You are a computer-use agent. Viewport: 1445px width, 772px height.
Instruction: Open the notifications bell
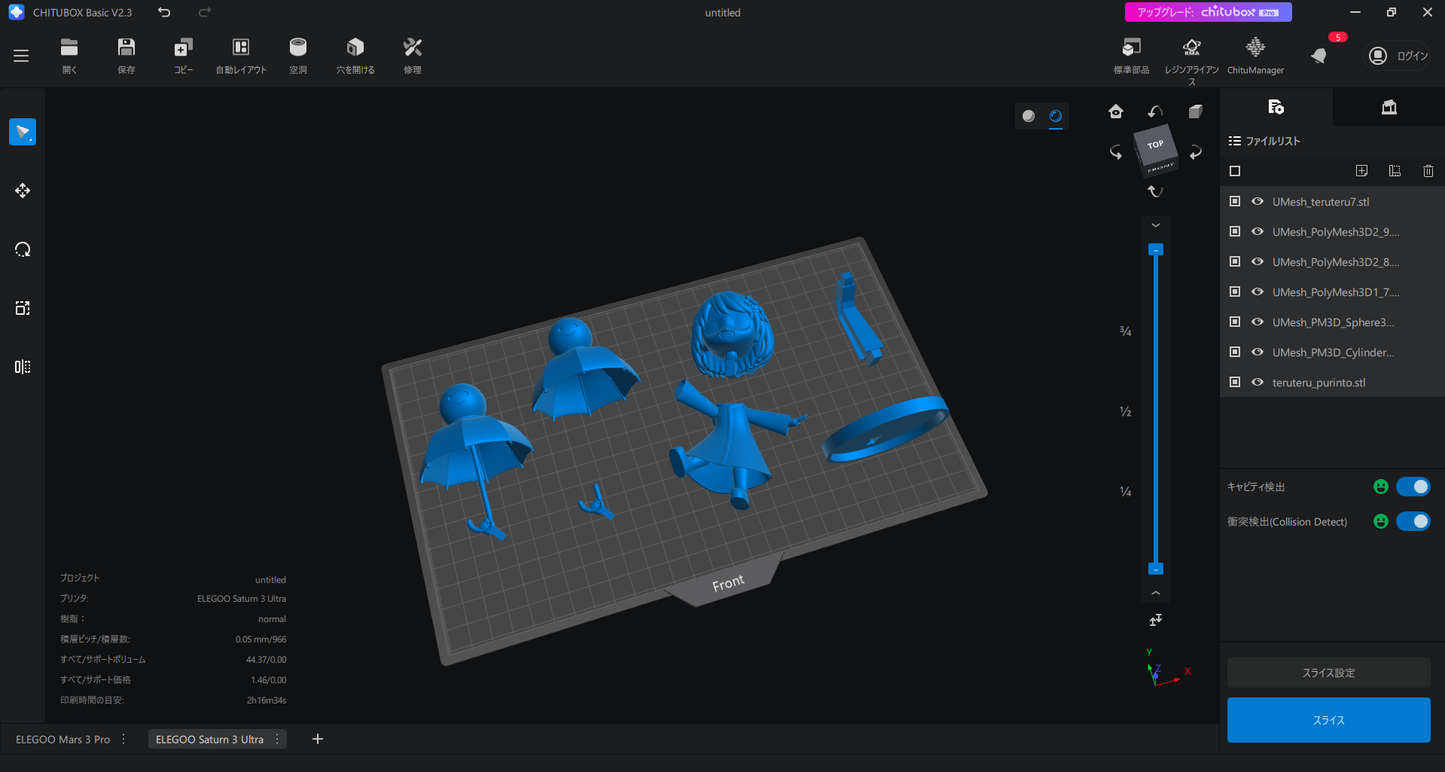click(x=1319, y=56)
